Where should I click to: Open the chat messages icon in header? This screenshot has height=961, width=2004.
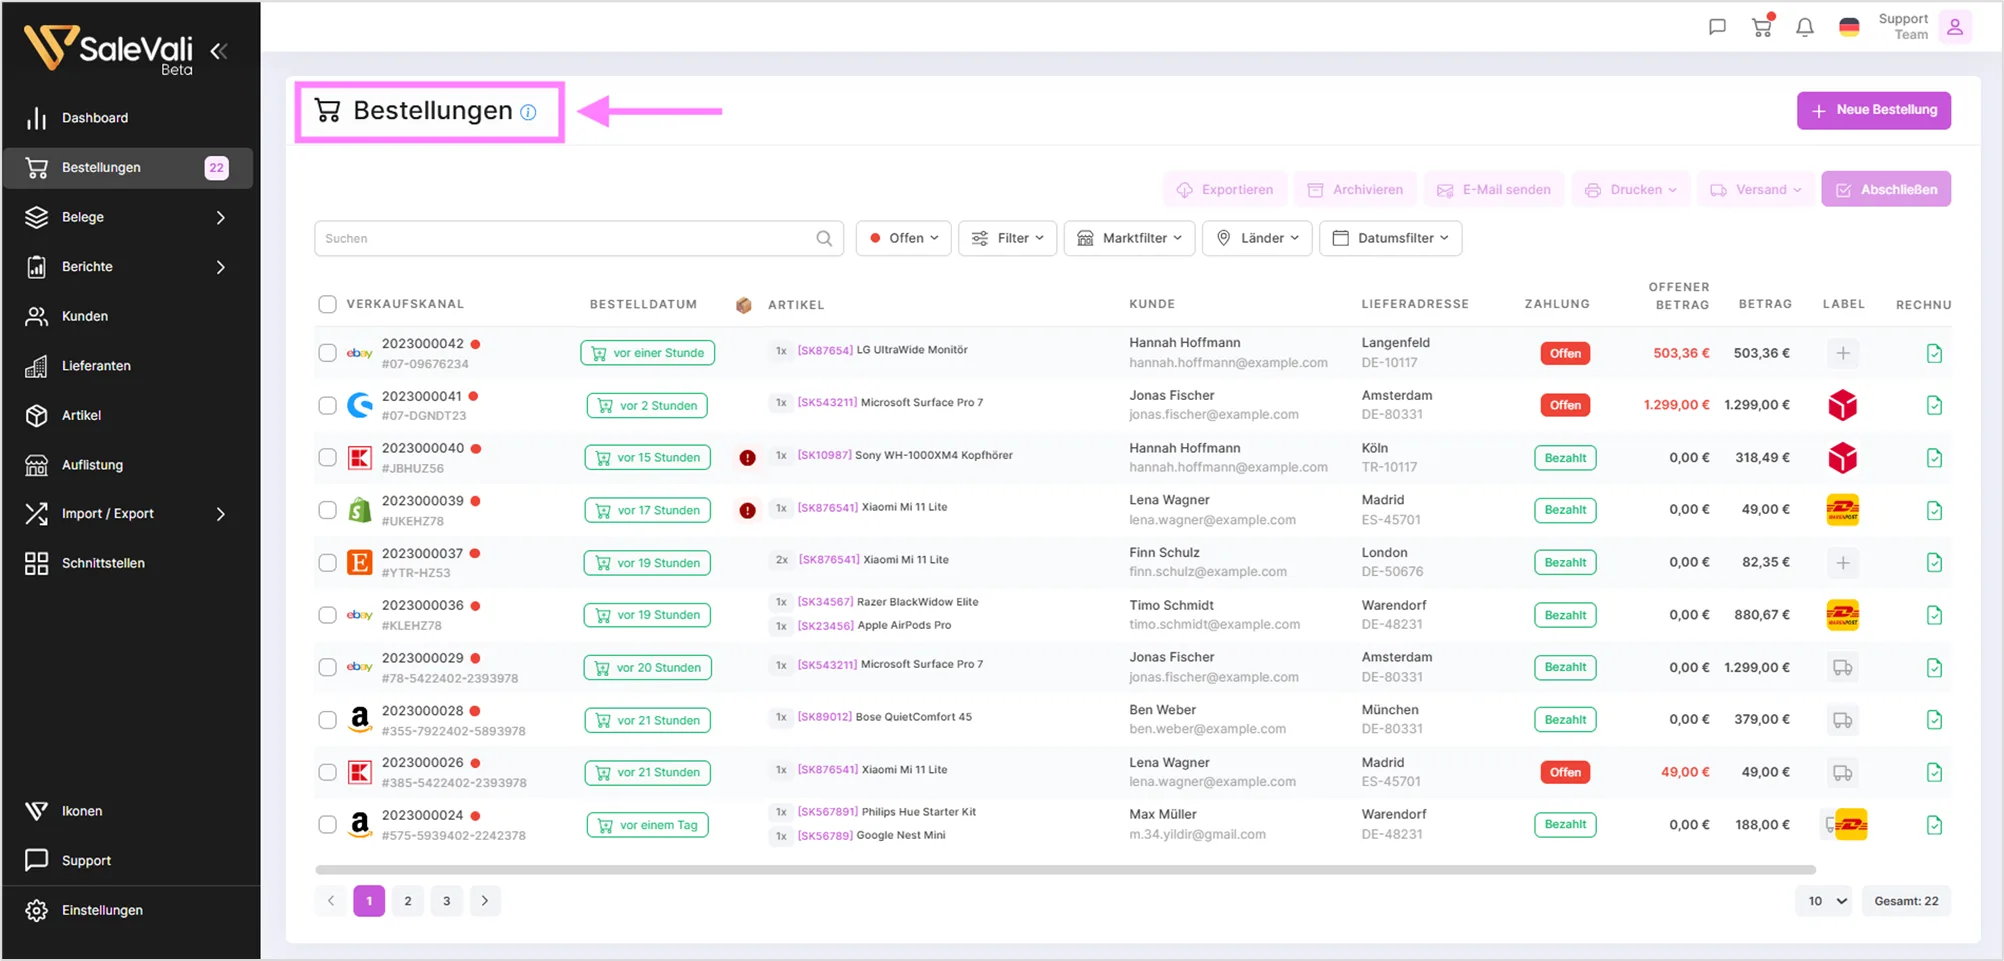pos(1717,27)
